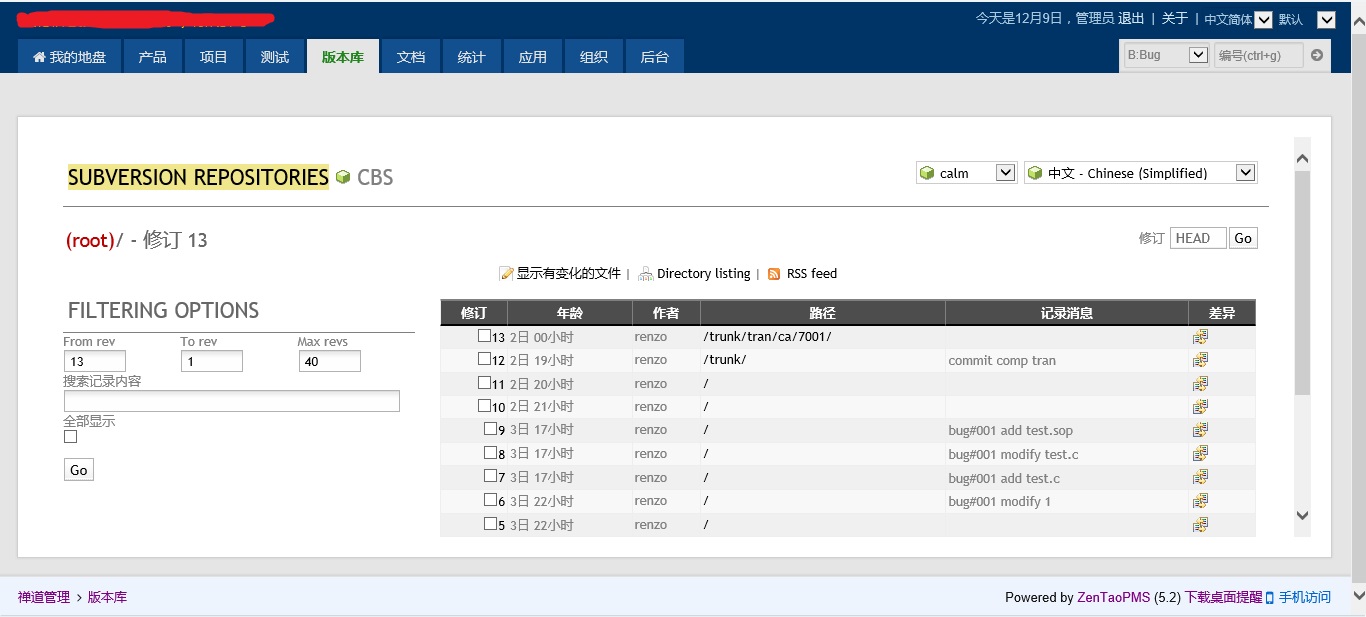Tick checkbox for revision 10
This screenshot has width=1366, height=617.
[484, 406]
